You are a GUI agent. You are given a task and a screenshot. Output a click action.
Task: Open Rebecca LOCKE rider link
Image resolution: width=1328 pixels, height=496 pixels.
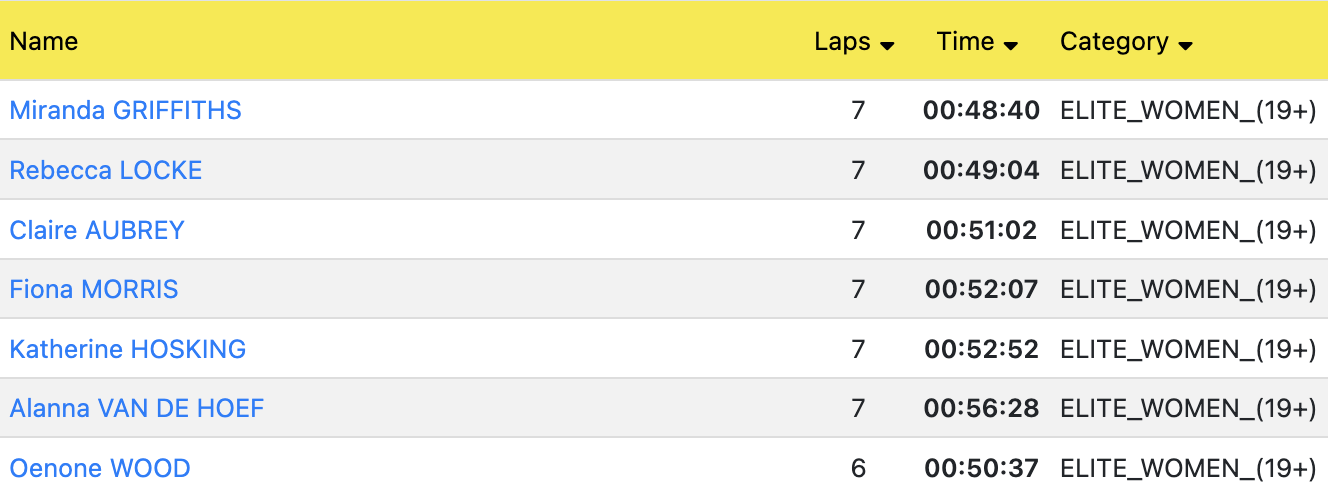tap(106, 170)
